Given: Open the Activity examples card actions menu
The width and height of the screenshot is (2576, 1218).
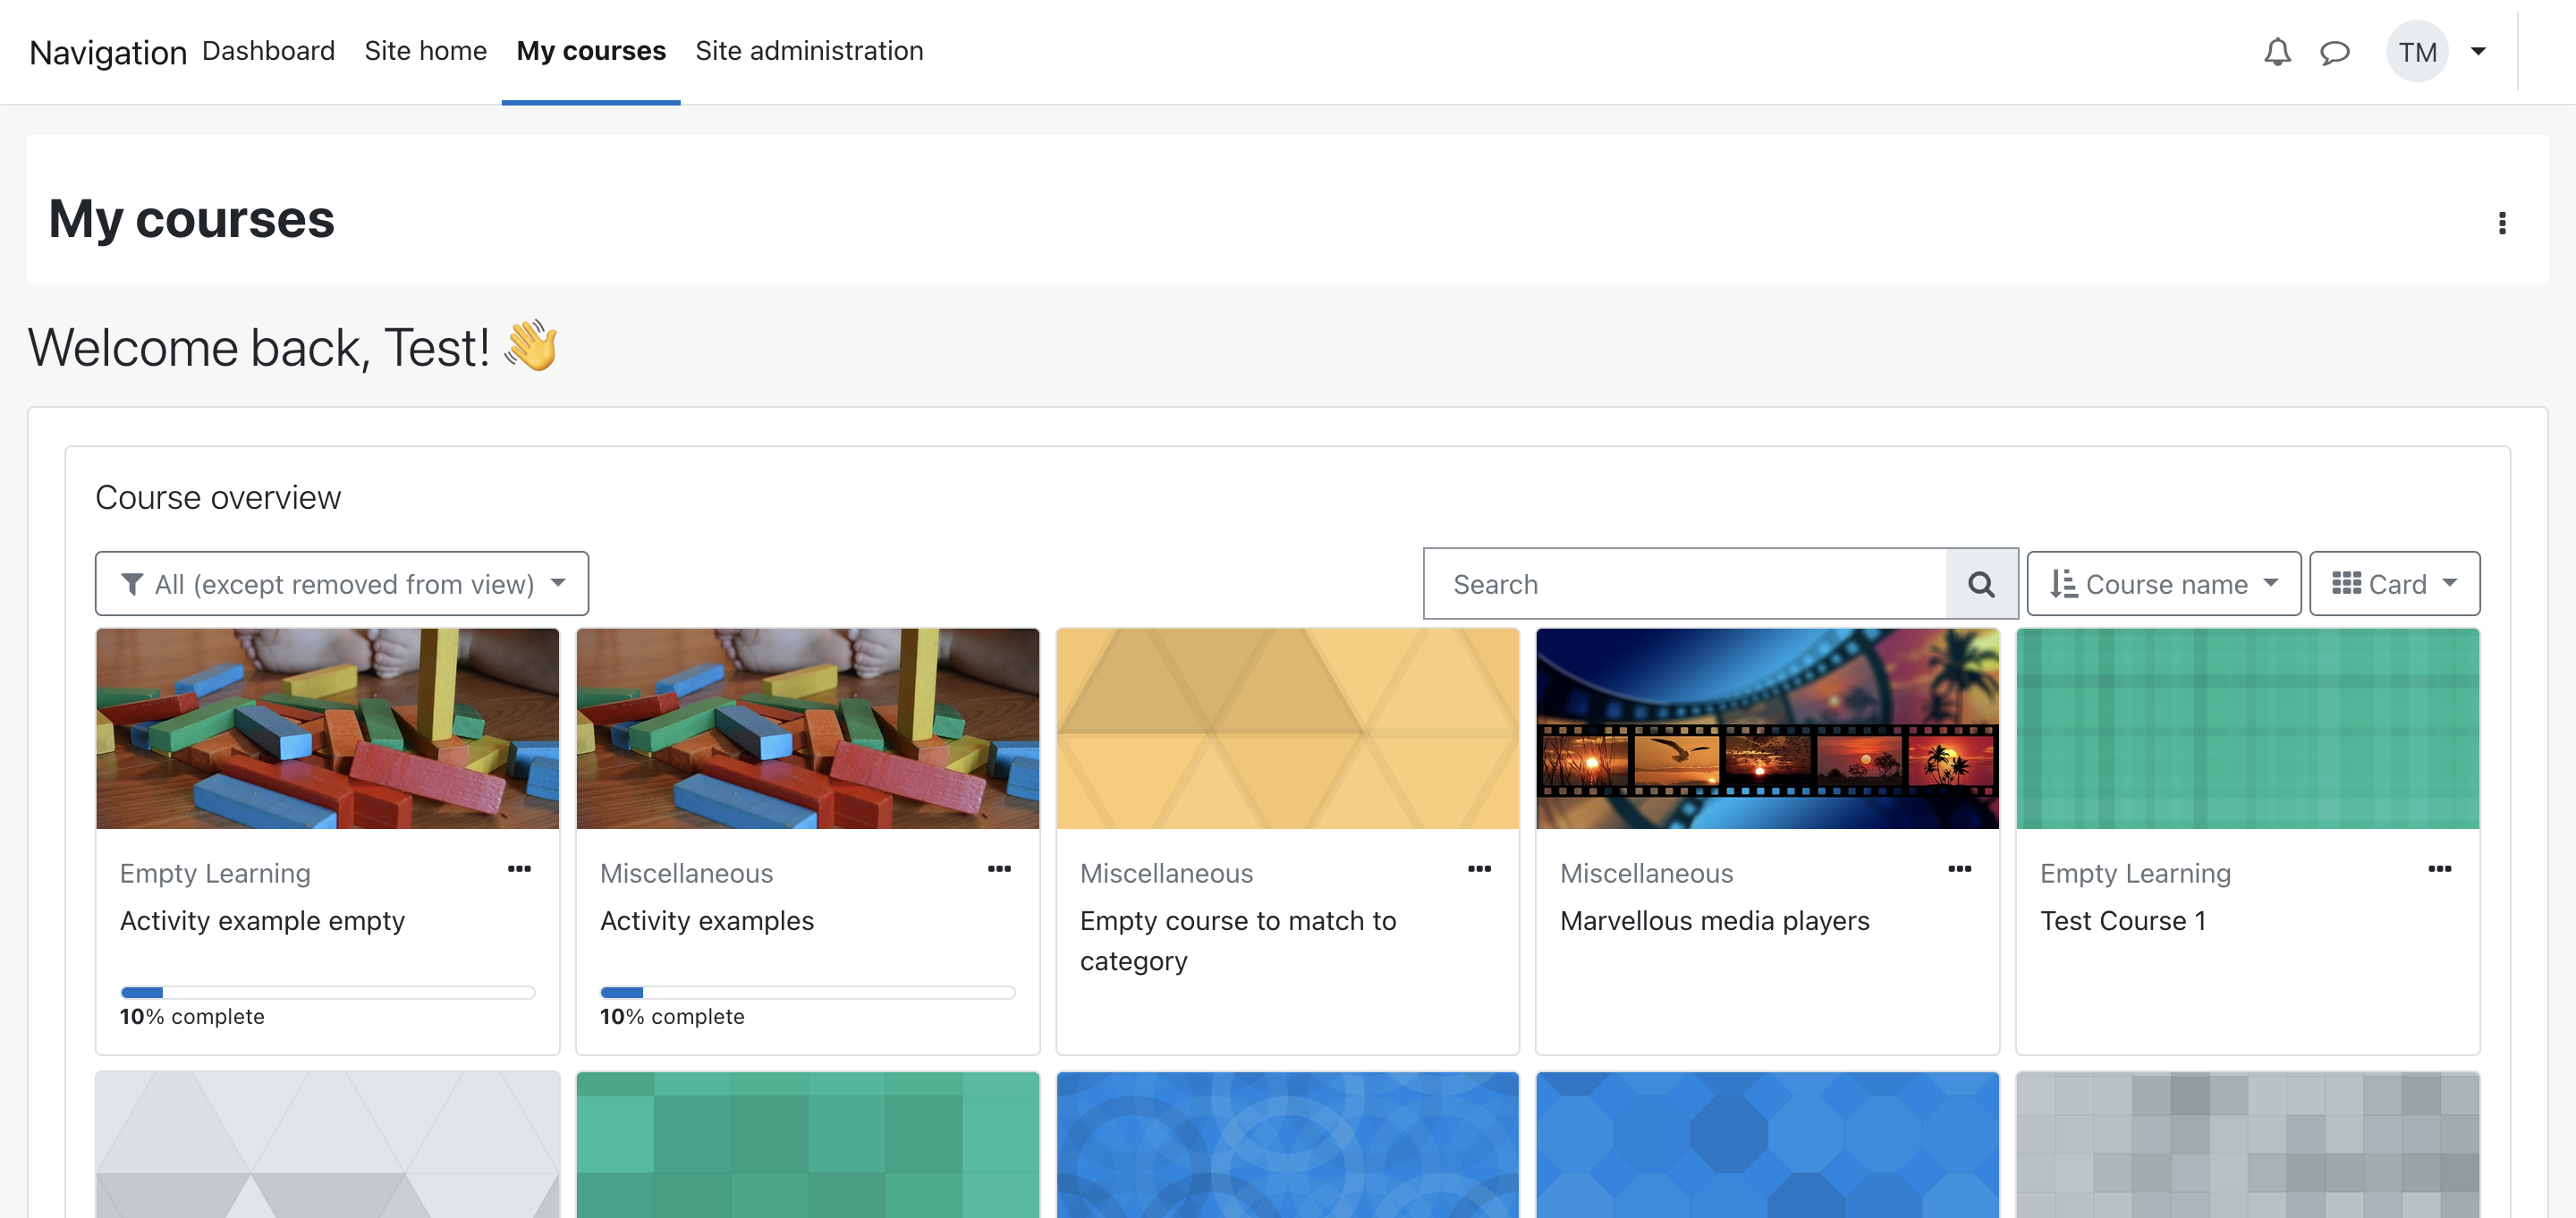Looking at the screenshot, I should 999,869.
